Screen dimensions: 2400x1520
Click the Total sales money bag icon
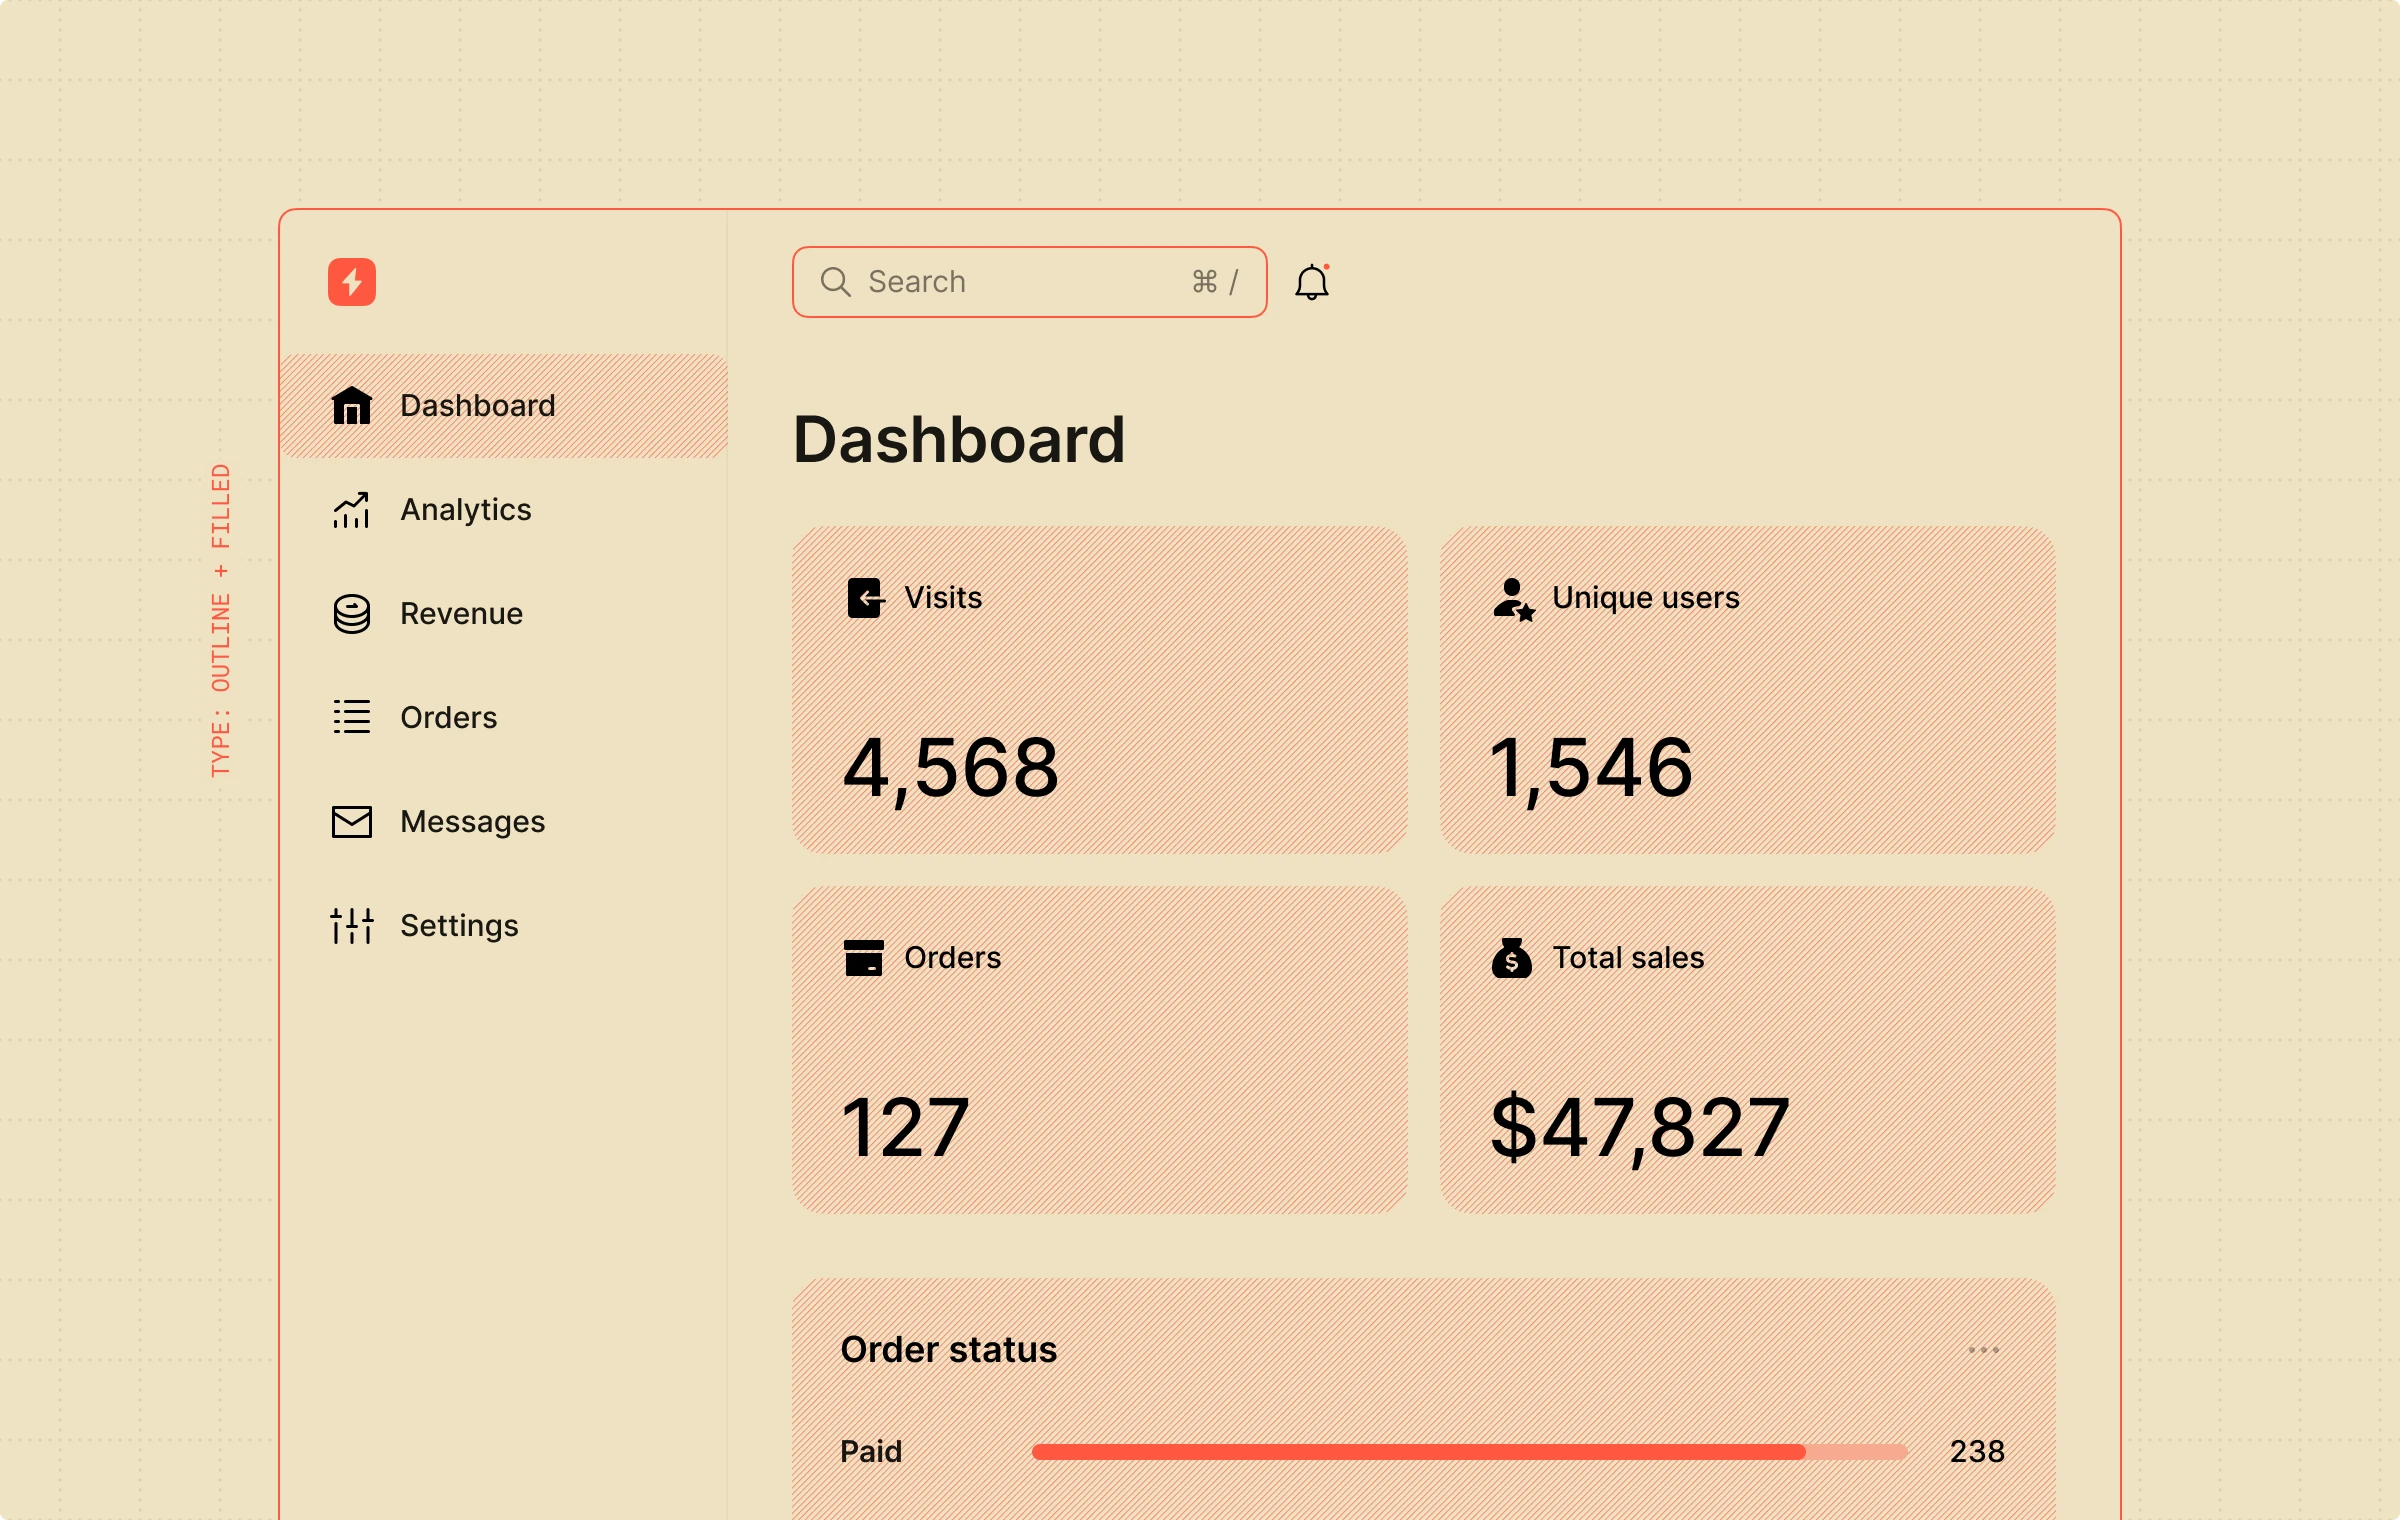click(x=1512, y=958)
